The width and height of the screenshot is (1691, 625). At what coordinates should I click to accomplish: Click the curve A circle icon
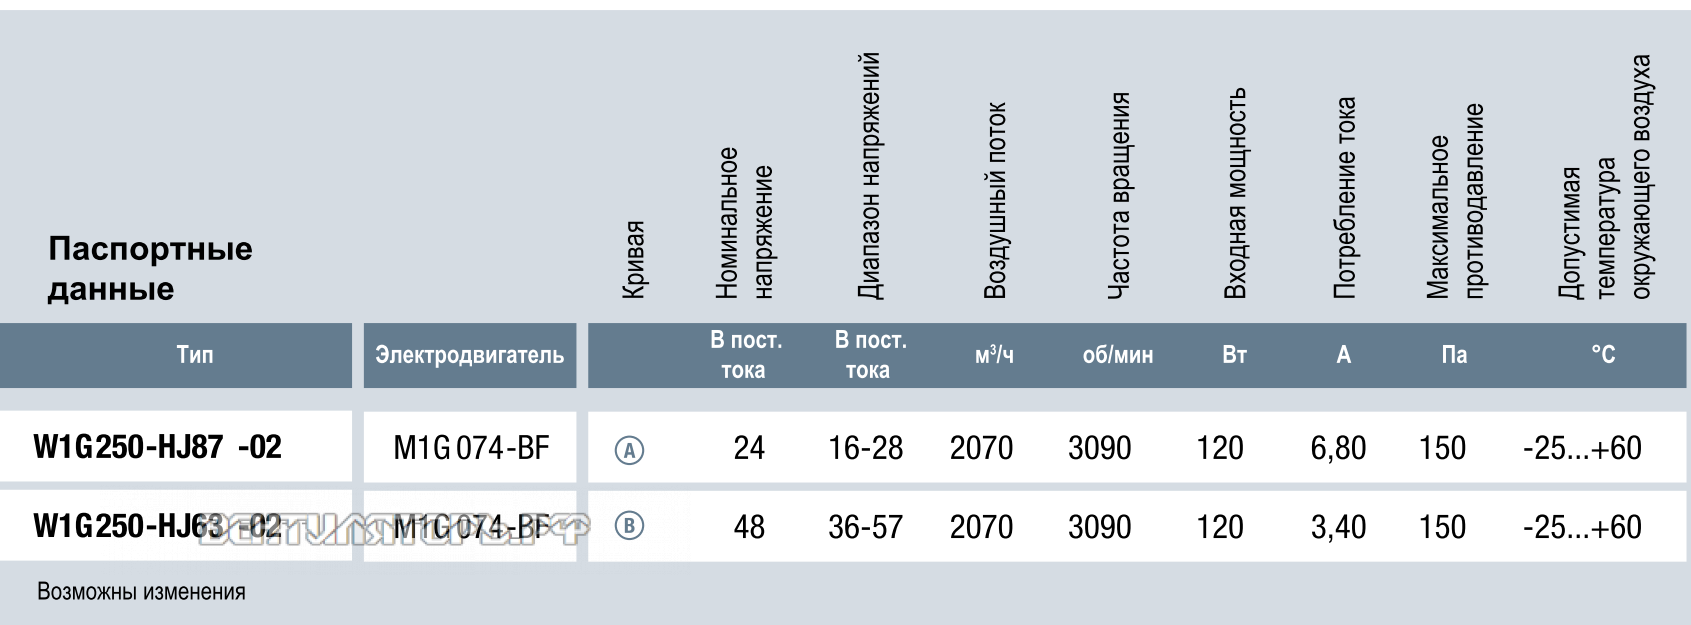629,451
